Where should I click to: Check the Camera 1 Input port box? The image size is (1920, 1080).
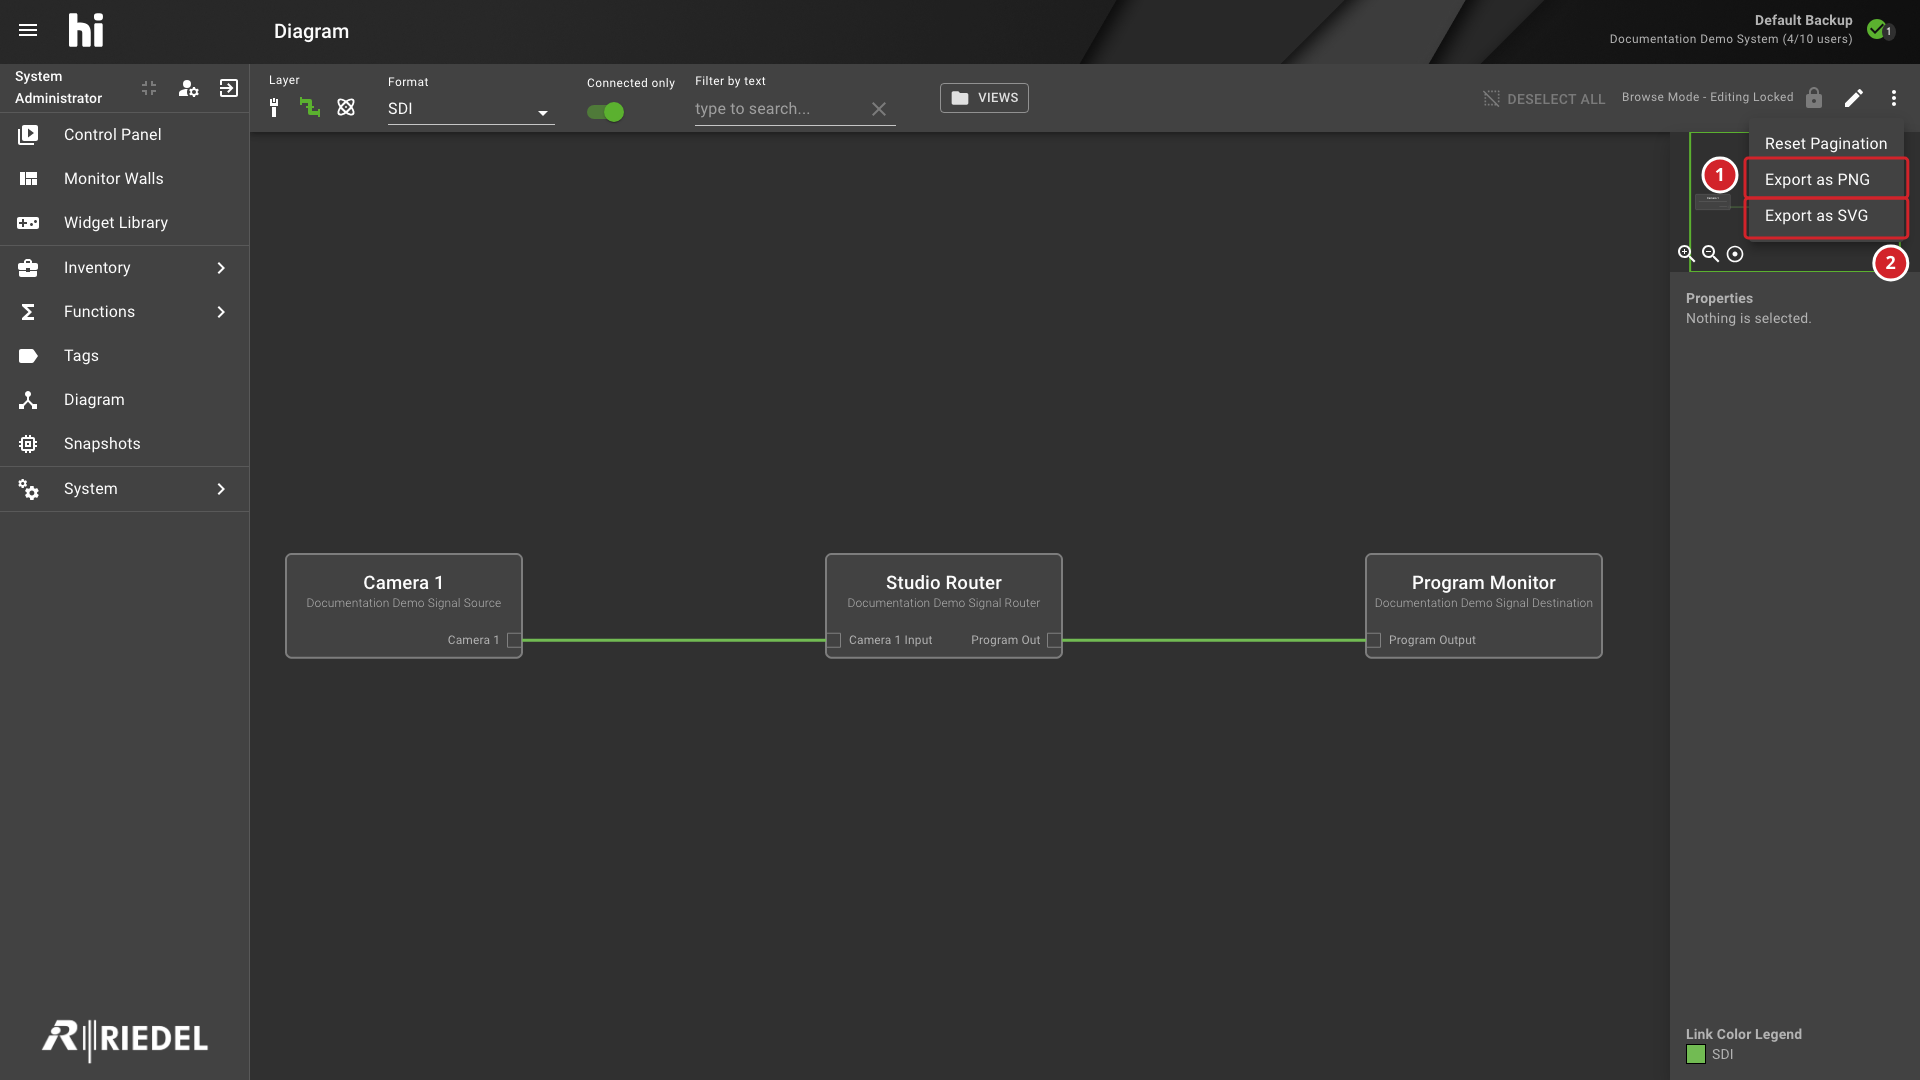tap(834, 640)
